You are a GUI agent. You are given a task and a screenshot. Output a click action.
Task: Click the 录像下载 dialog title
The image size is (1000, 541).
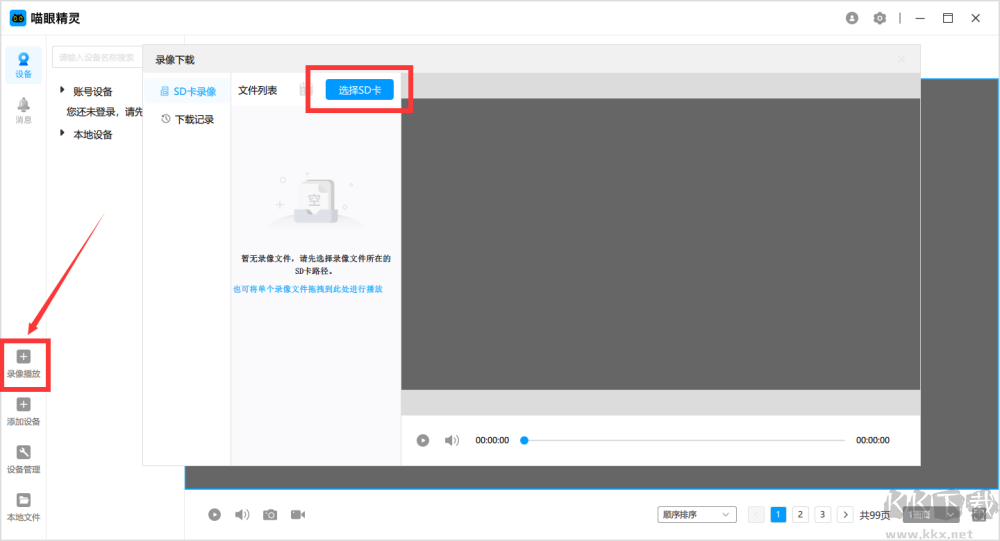[175, 60]
